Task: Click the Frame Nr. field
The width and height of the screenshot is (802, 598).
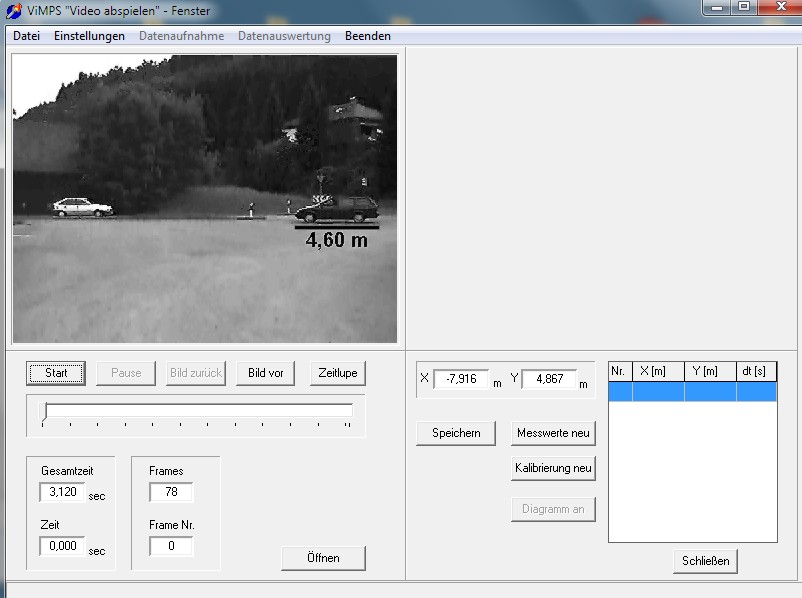Action: pyautogui.click(x=171, y=546)
